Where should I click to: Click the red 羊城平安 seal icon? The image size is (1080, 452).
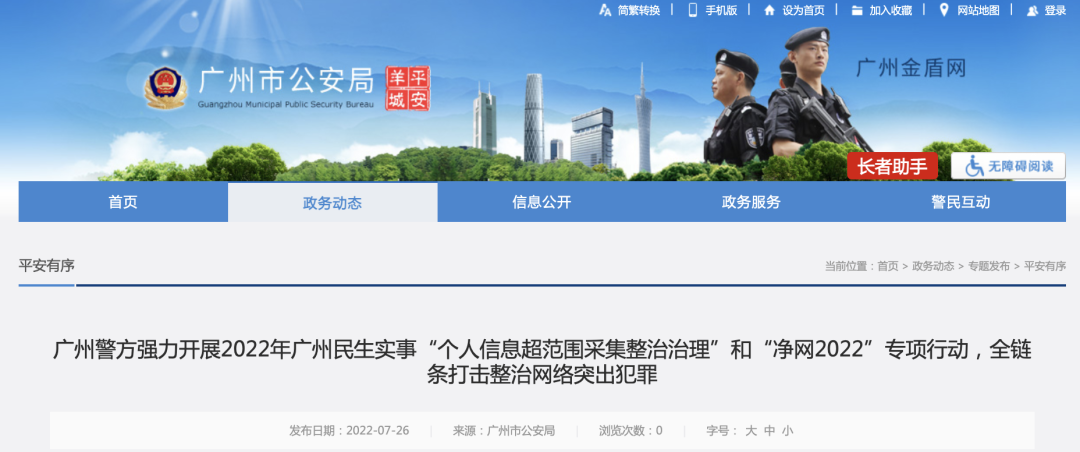[x=407, y=88]
